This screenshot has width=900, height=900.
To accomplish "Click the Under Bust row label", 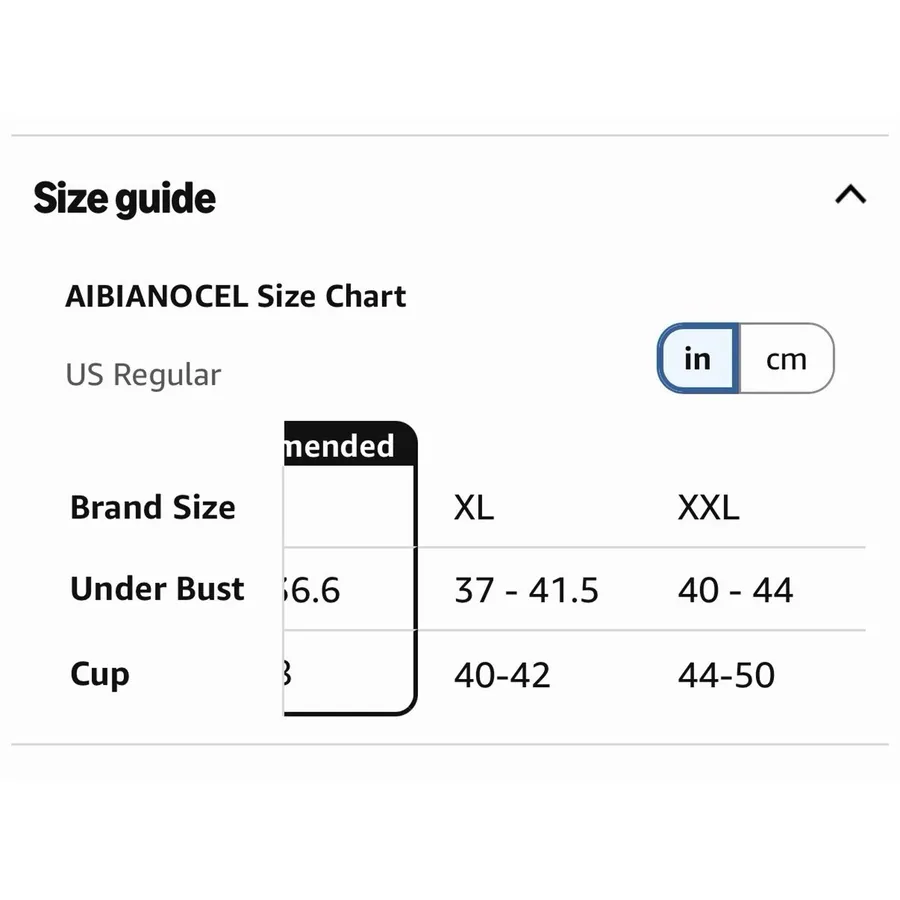I will 157,589.
